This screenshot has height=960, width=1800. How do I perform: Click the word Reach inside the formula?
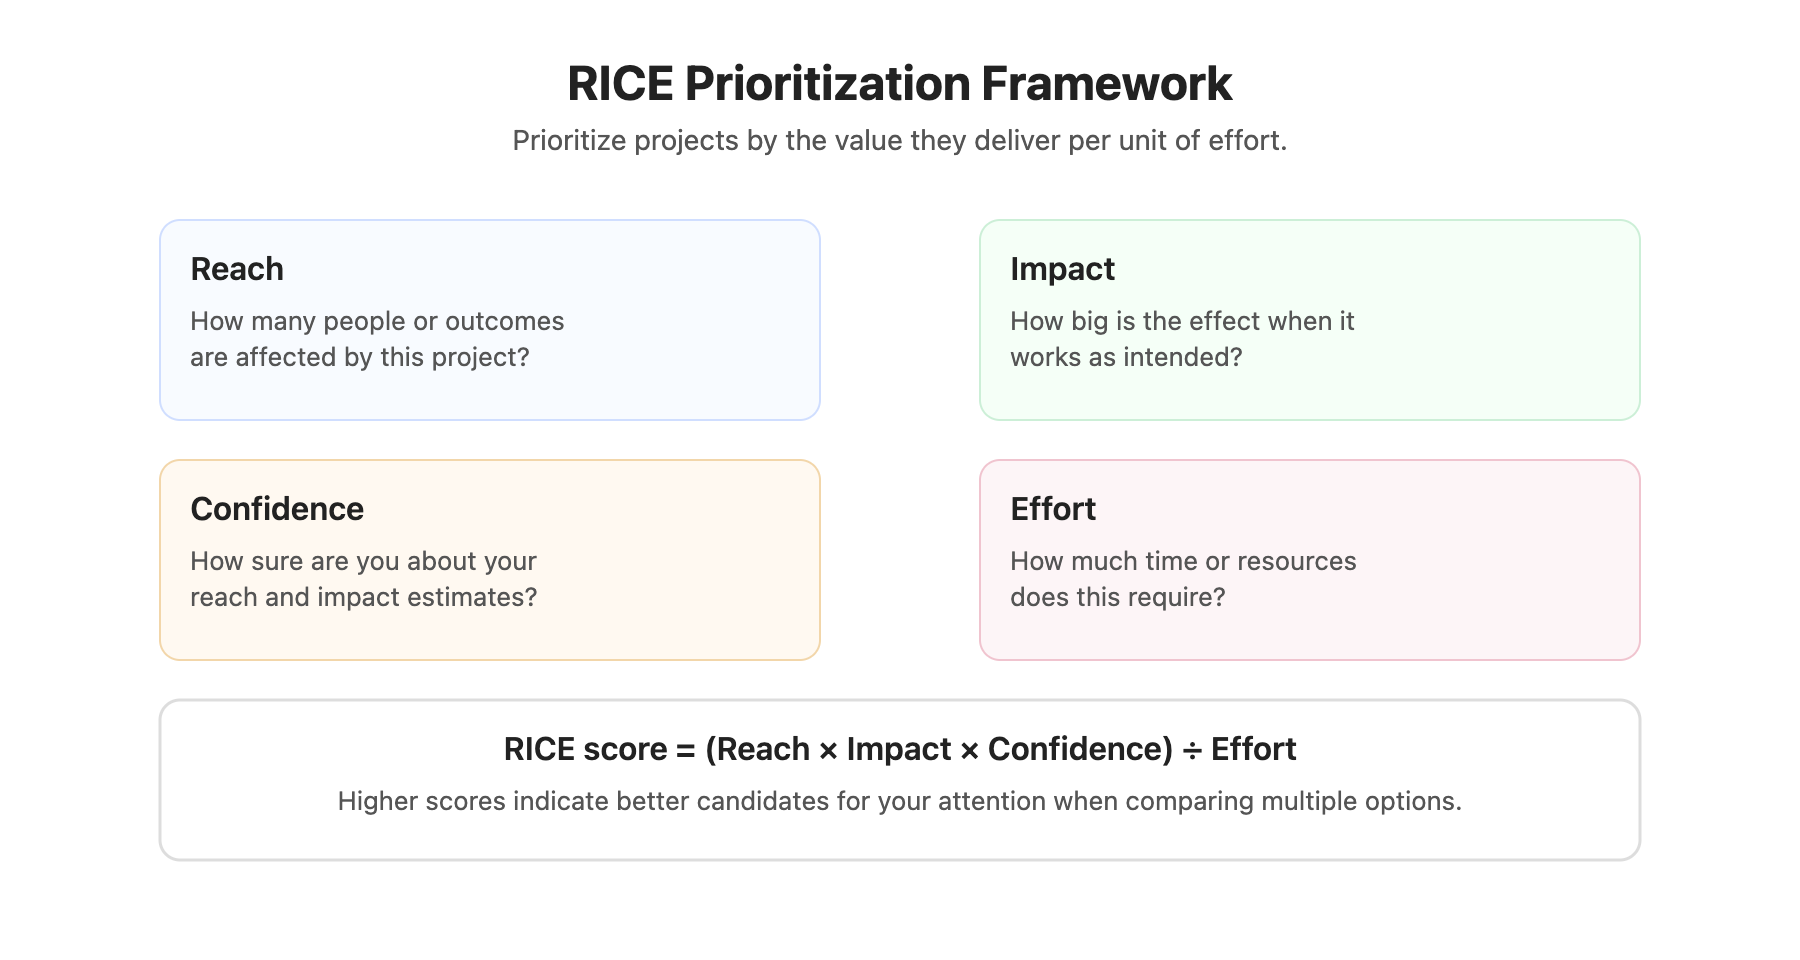click(763, 749)
